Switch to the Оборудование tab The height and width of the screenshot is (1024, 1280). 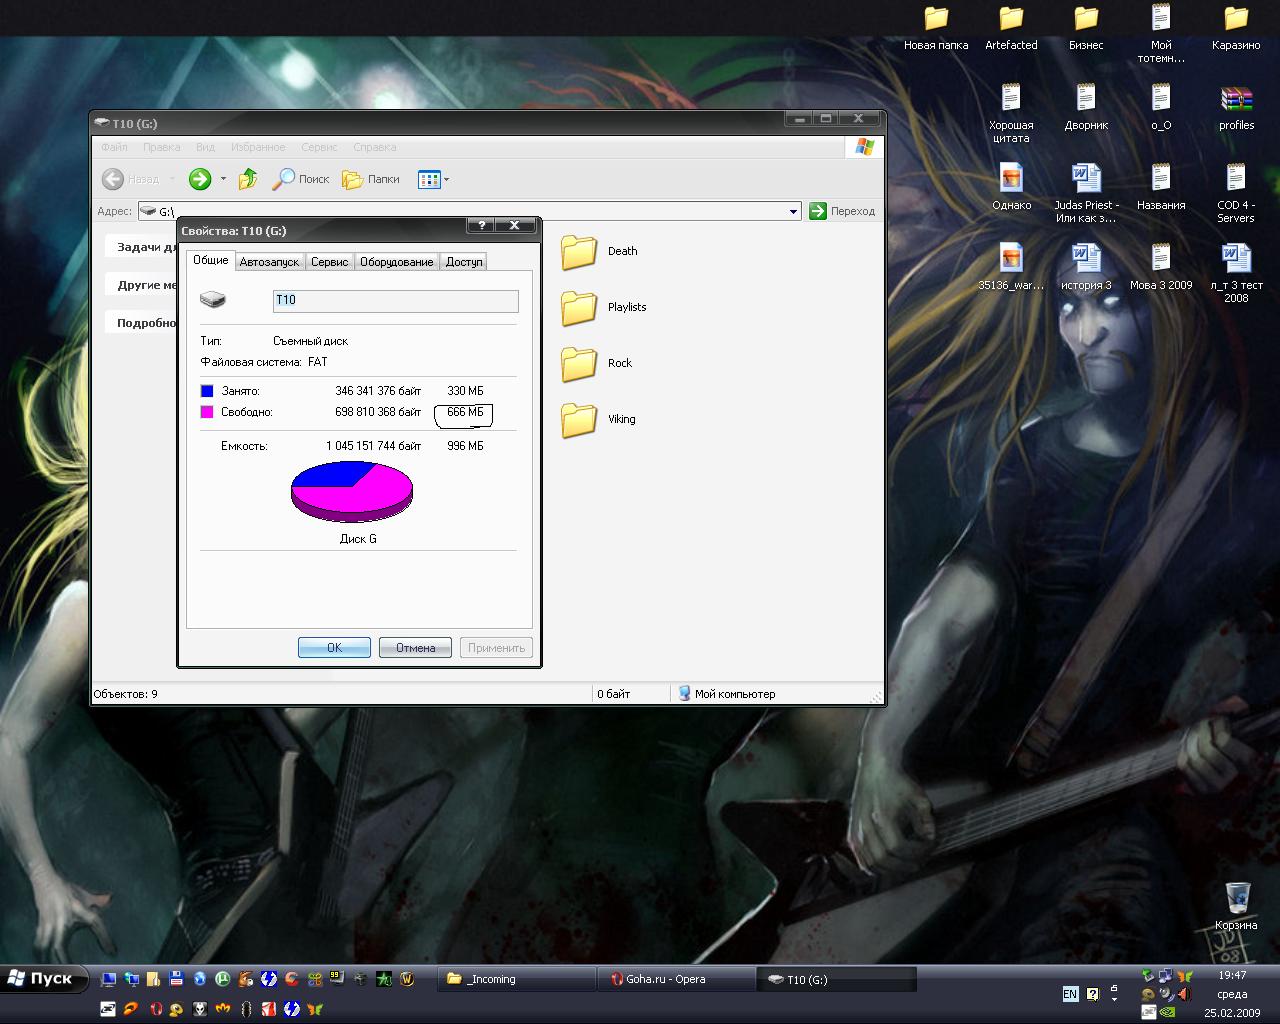point(396,262)
